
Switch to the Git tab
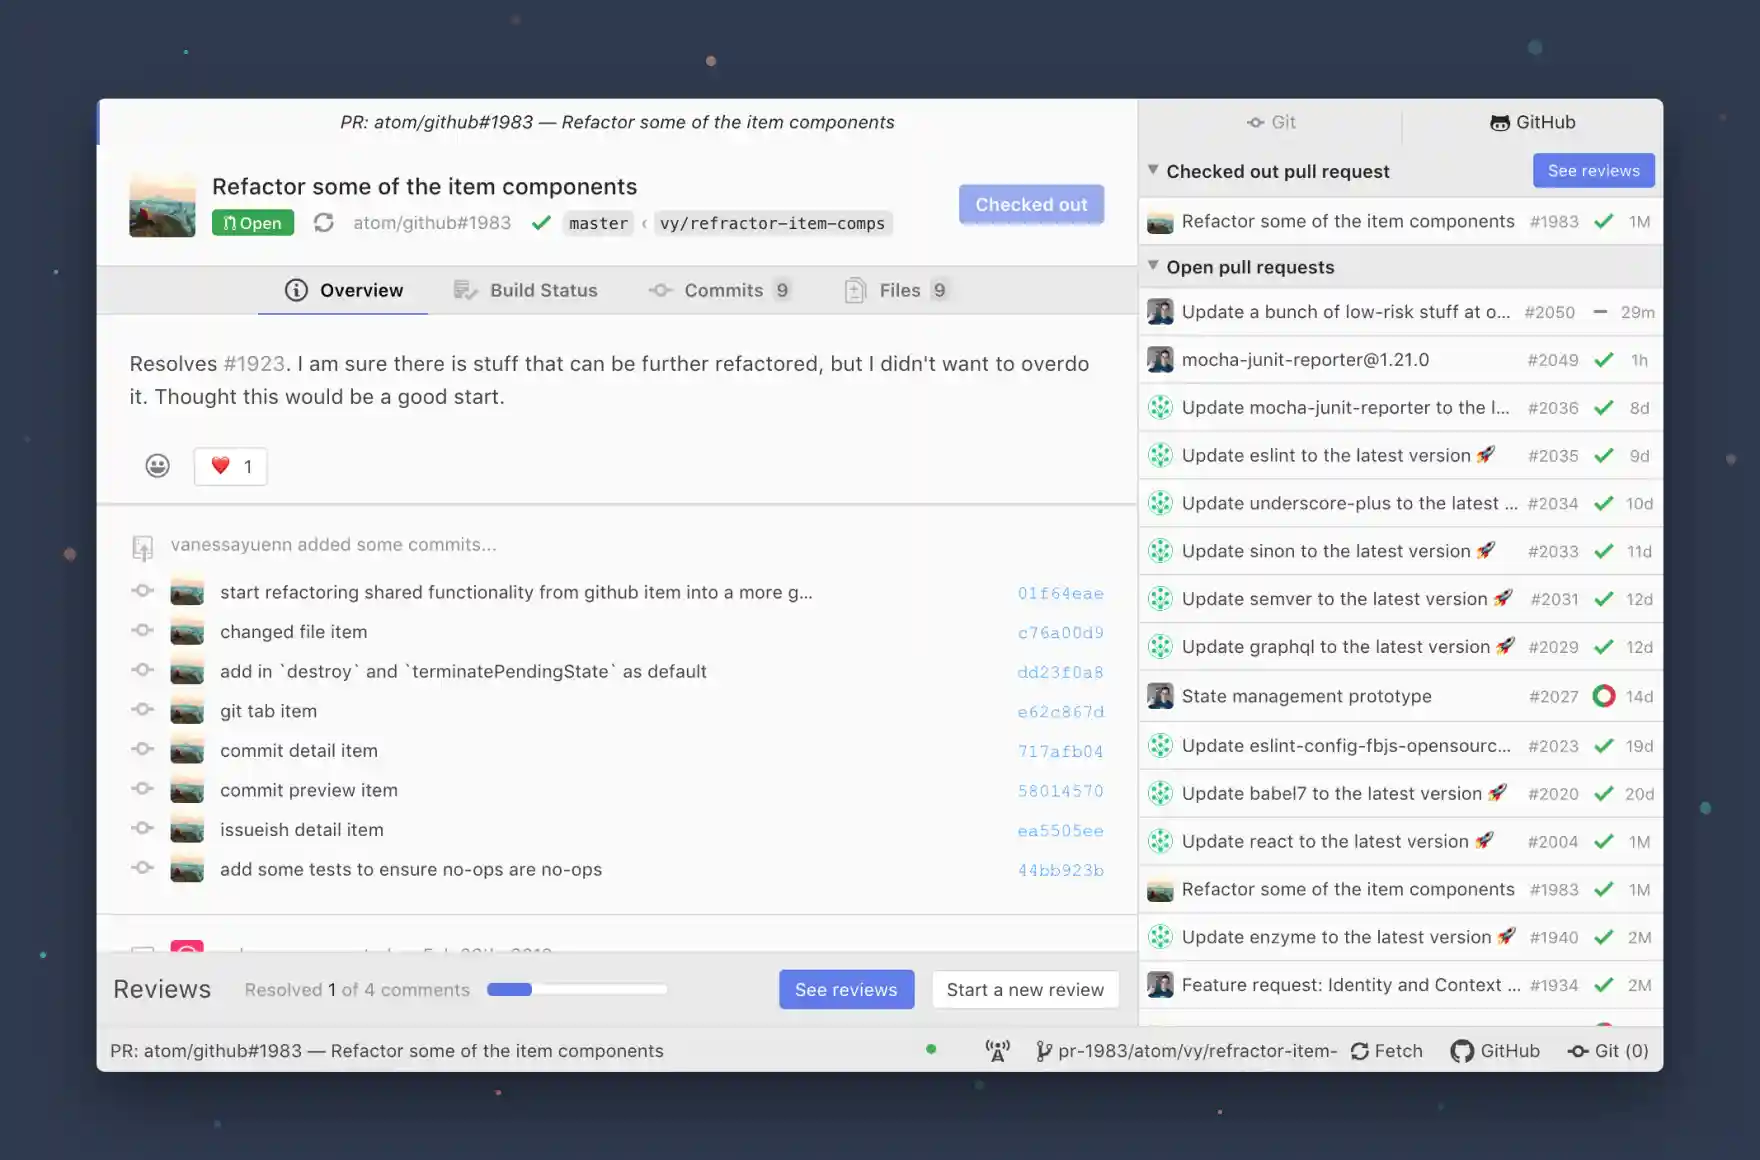[1271, 122]
